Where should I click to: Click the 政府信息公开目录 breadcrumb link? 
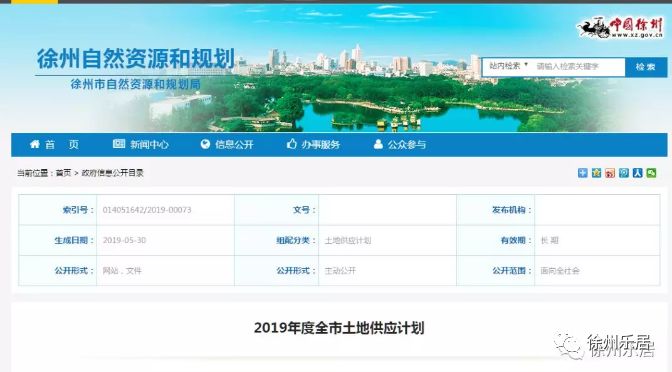(x=112, y=173)
